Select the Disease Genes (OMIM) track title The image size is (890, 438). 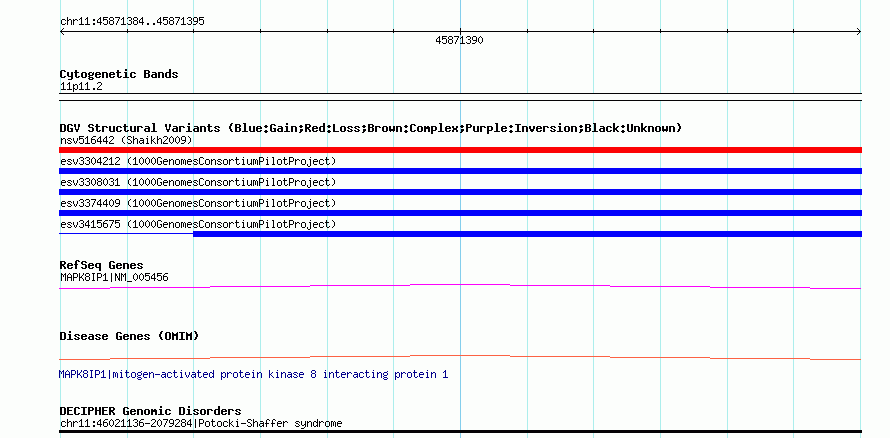[129, 336]
